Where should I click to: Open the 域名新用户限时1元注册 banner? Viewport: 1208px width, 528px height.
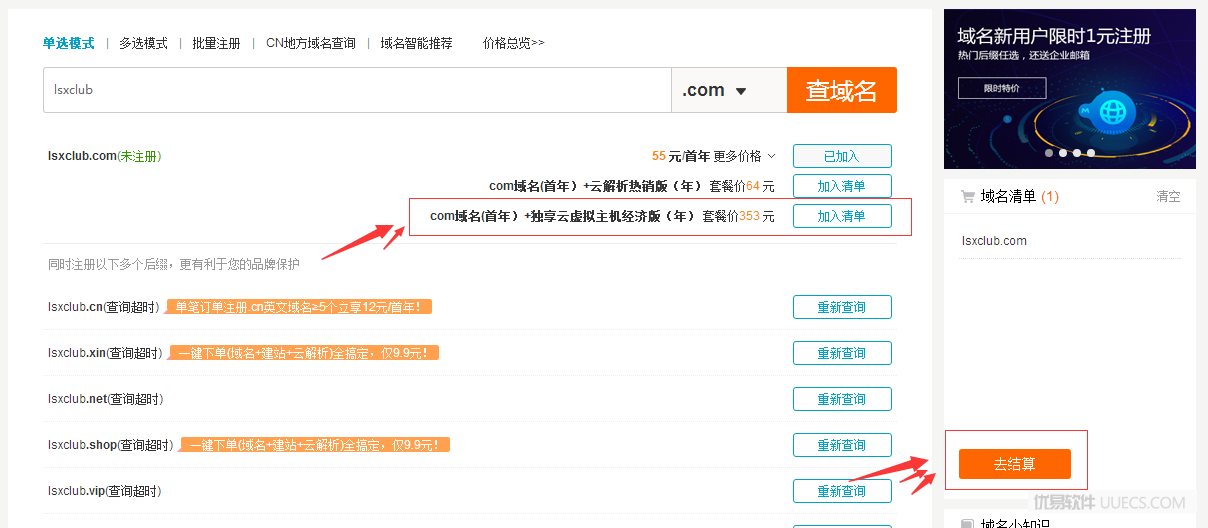(1069, 89)
